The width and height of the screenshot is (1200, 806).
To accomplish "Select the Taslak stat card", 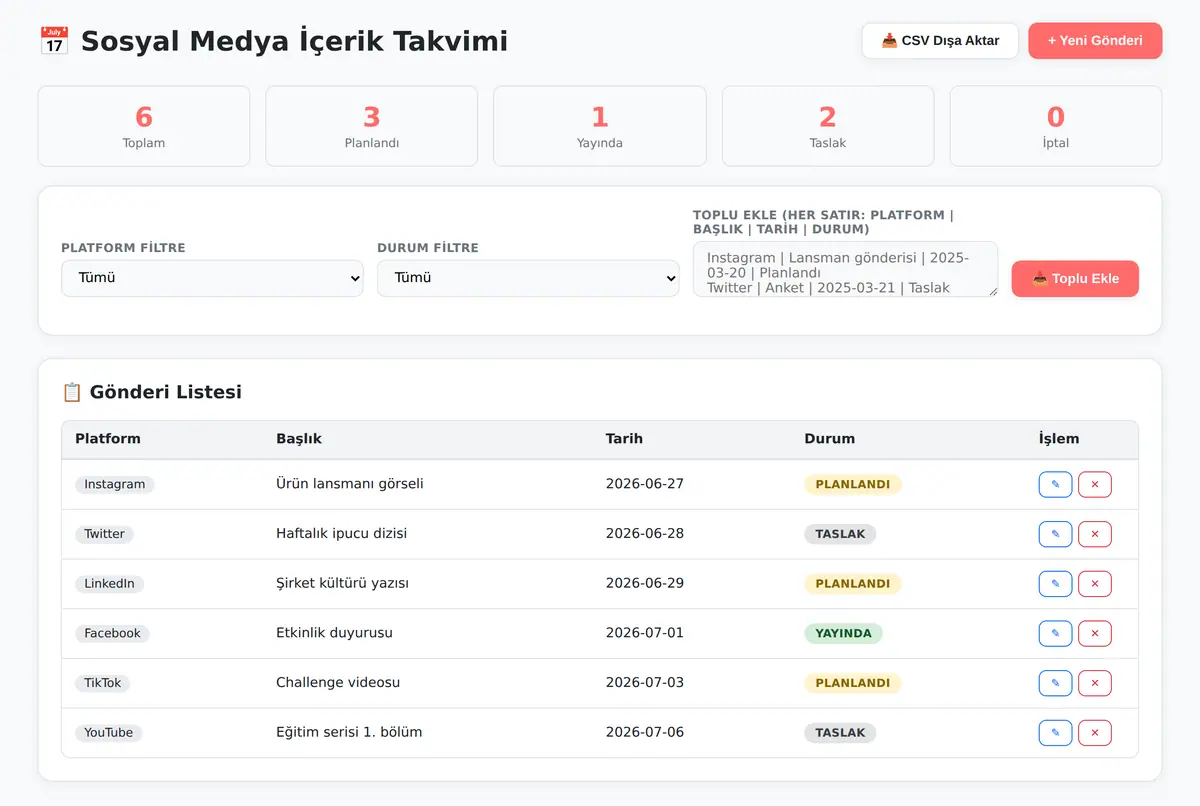I will pyautogui.click(x=828, y=126).
